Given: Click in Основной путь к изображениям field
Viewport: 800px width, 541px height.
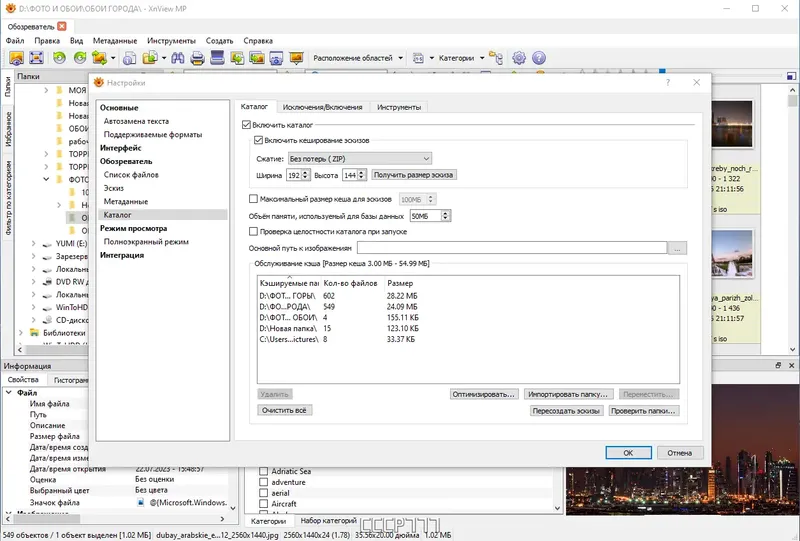Looking at the screenshot, I should coord(512,248).
